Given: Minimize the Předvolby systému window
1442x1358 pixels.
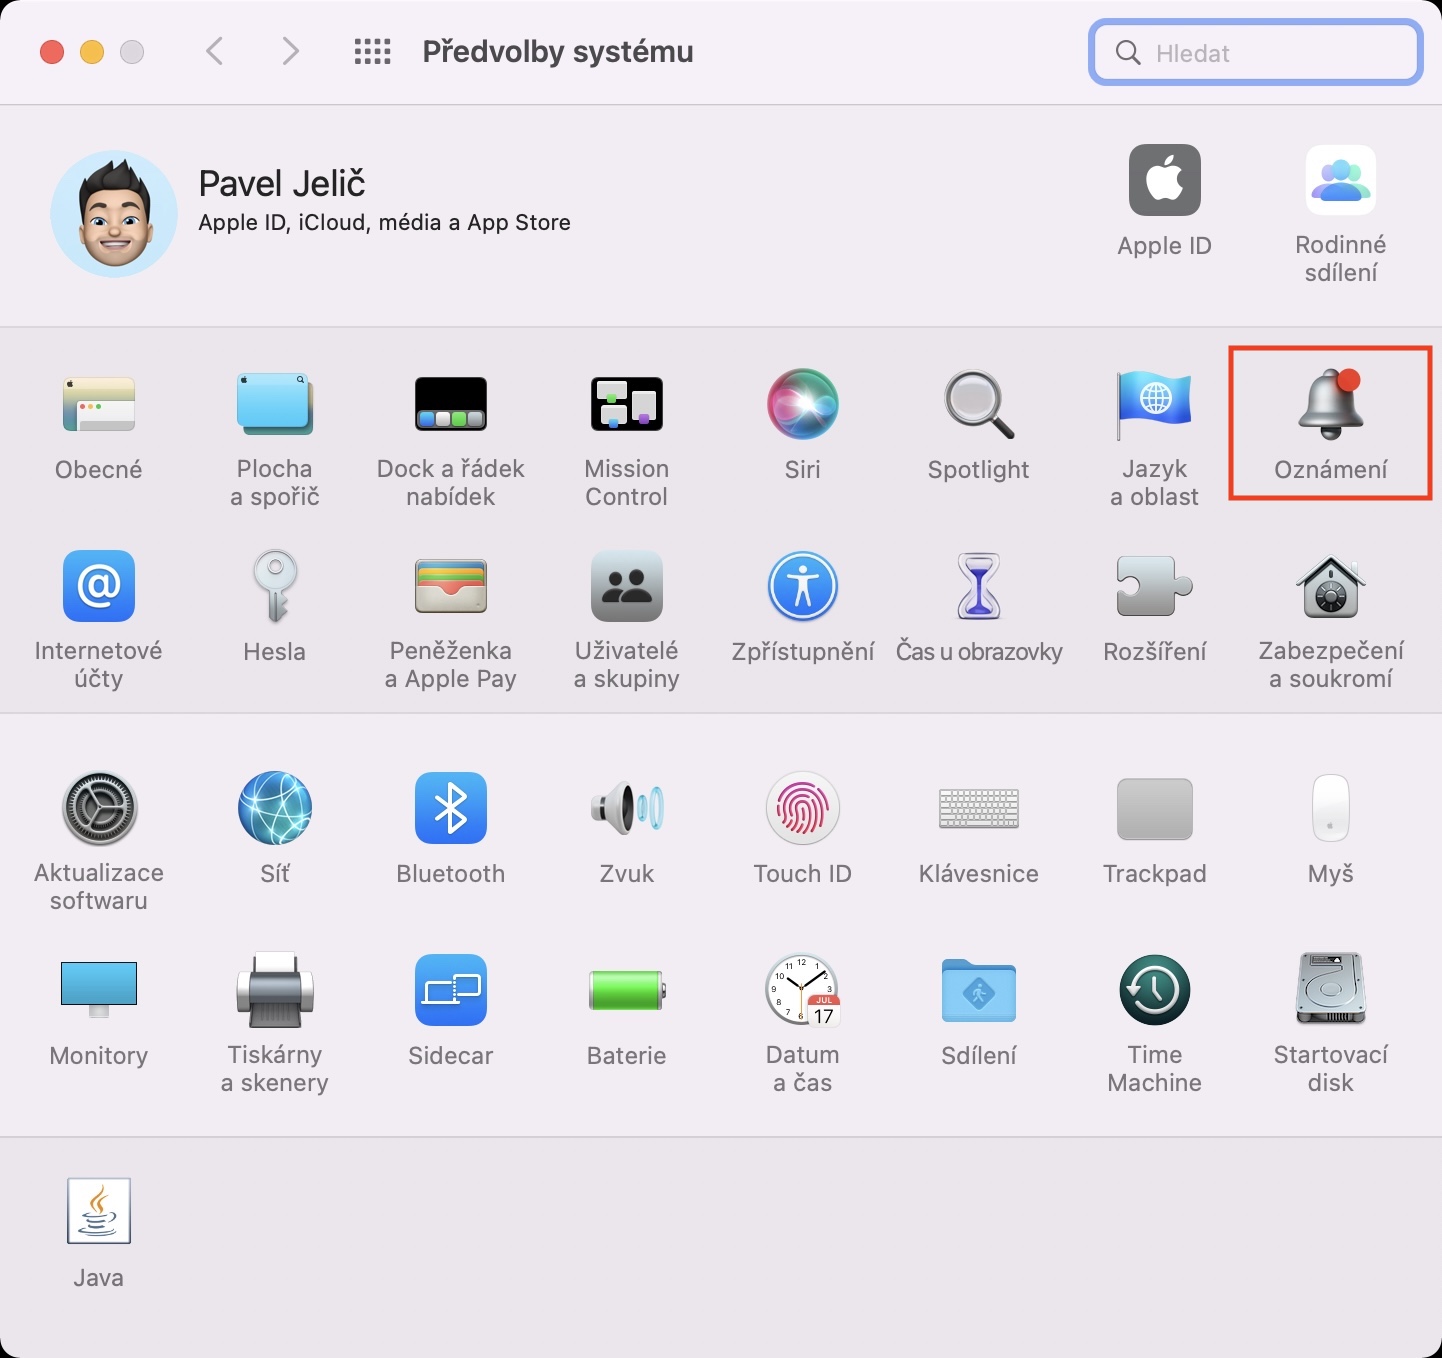Looking at the screenshot, I should click(x=92, y=52).
